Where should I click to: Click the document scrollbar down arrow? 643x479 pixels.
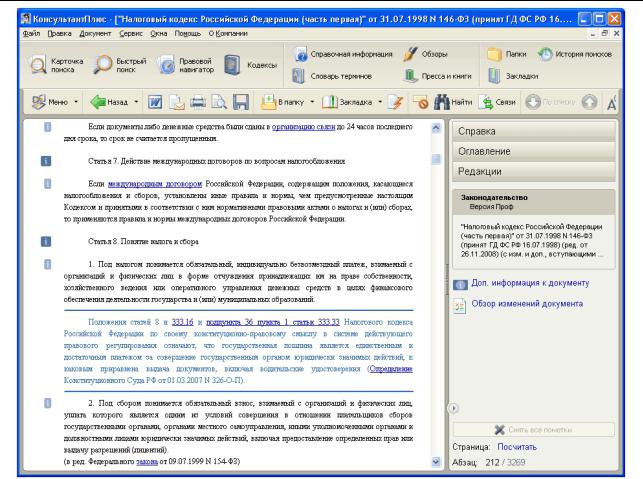[x=436, y=462]
